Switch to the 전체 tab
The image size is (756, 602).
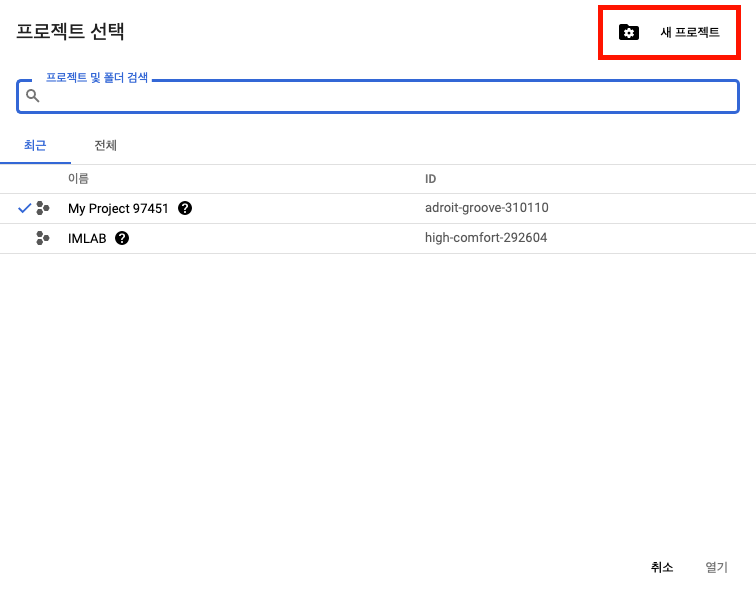106,145
